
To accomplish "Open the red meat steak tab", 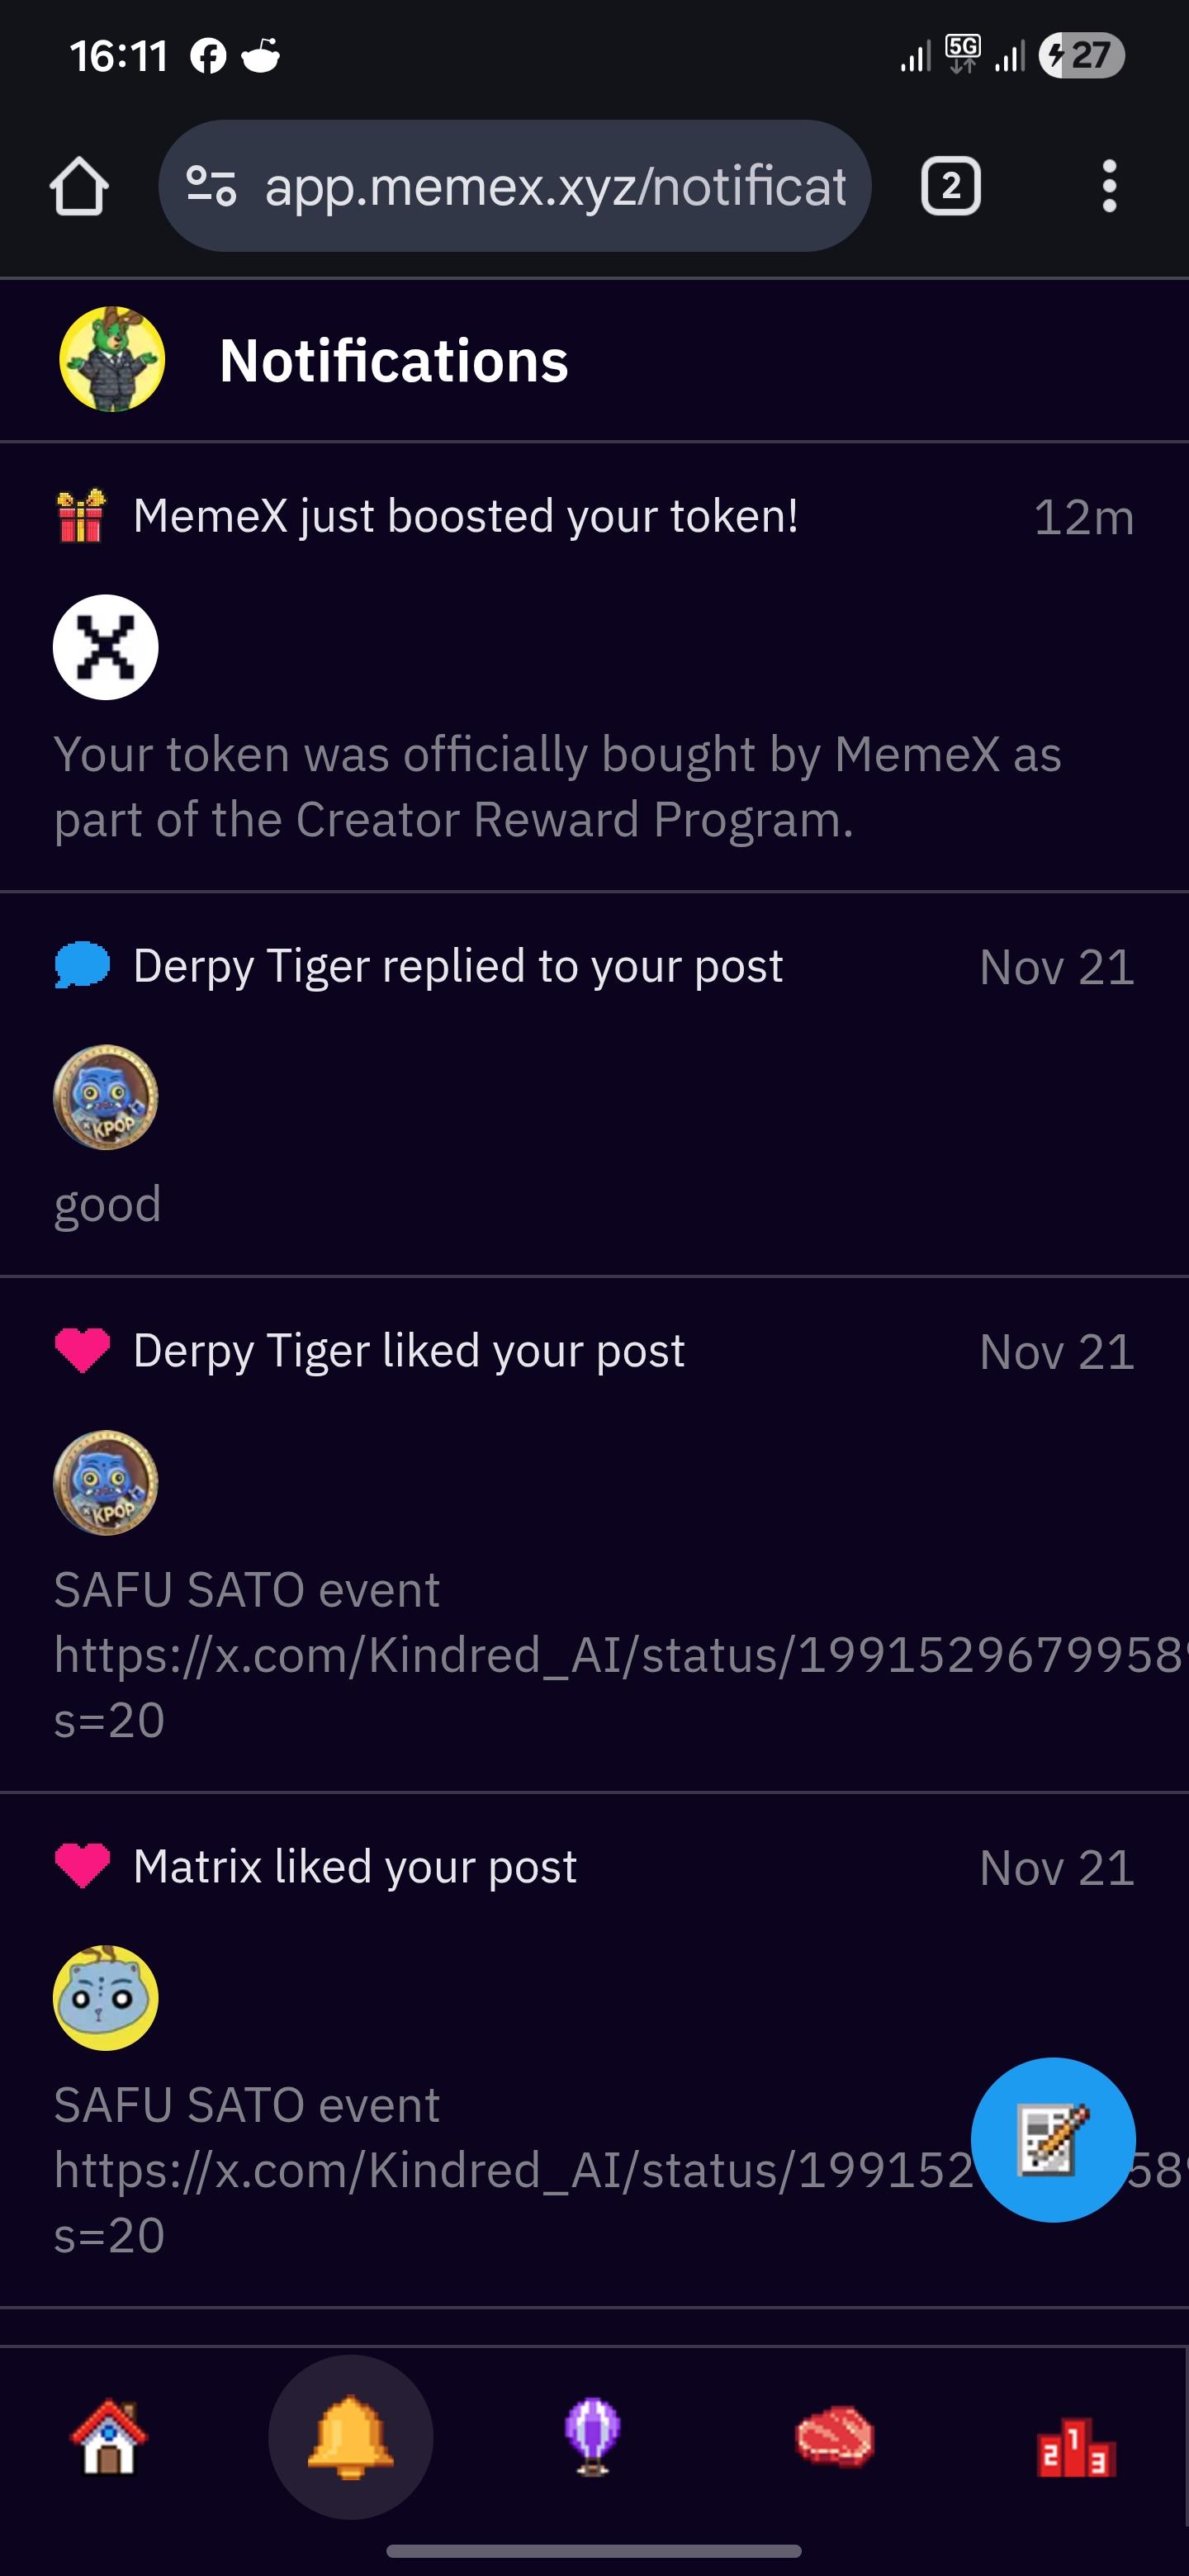I will click(x=834, y=2437).
